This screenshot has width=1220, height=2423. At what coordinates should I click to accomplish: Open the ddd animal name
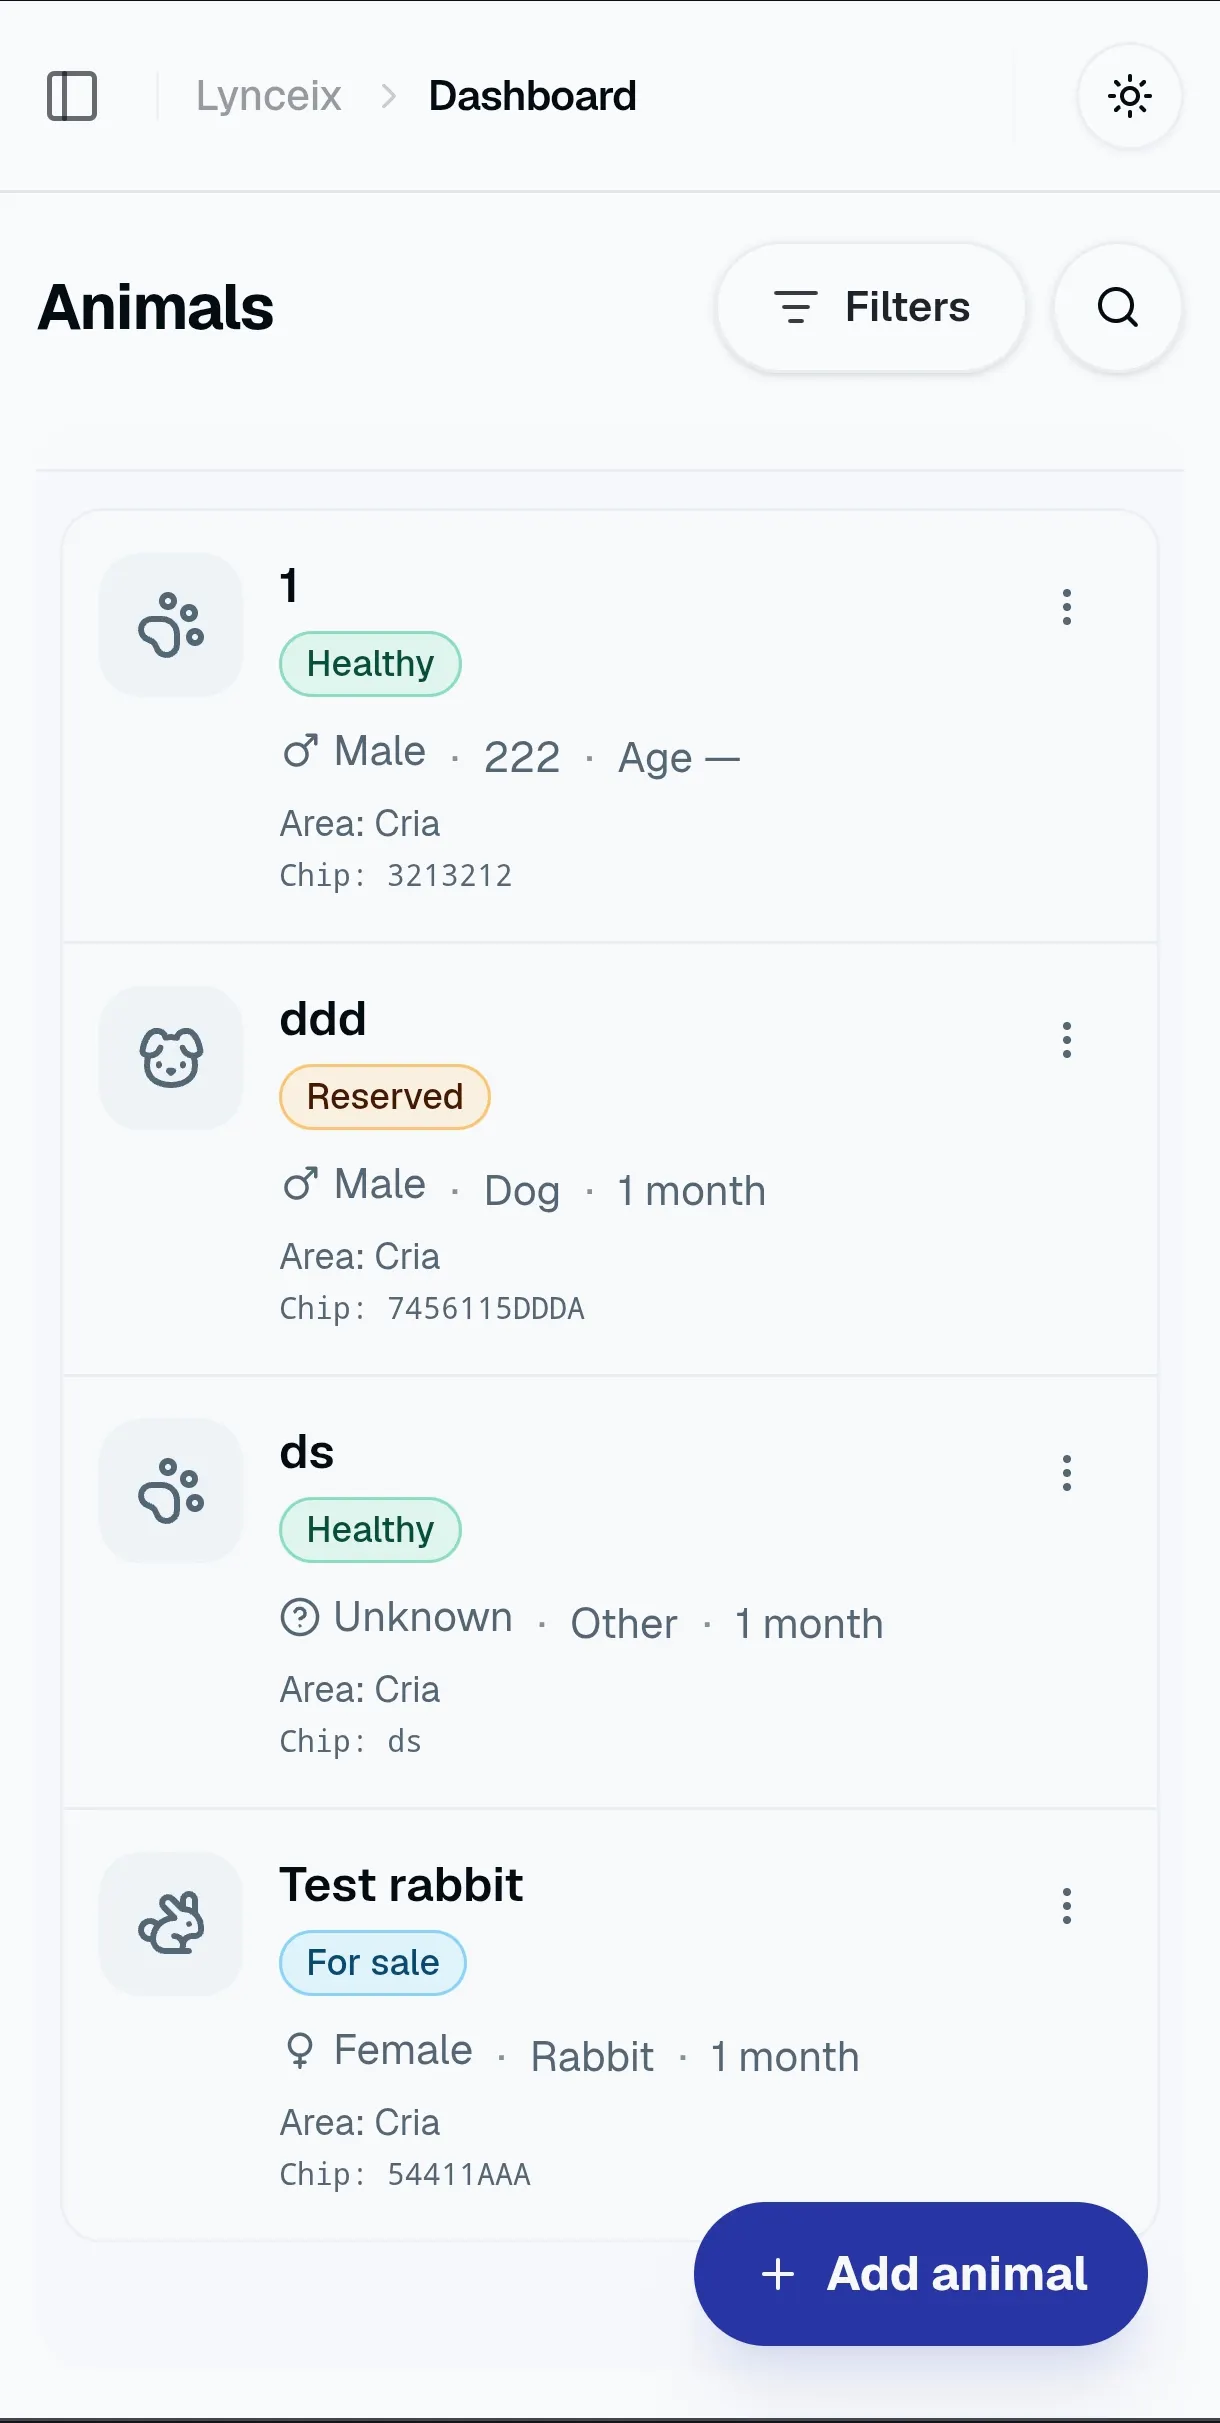coord(323,1019)
